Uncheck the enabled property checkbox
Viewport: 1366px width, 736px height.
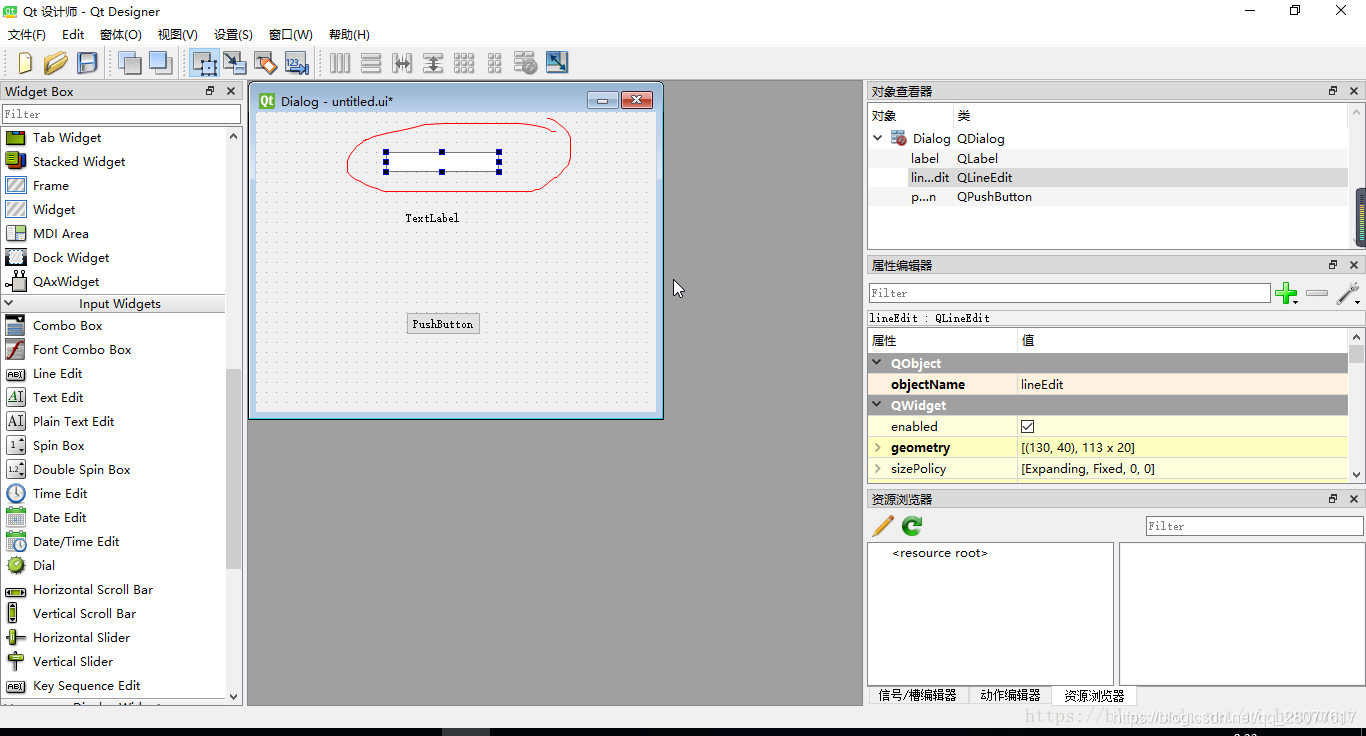point(1028,426)
